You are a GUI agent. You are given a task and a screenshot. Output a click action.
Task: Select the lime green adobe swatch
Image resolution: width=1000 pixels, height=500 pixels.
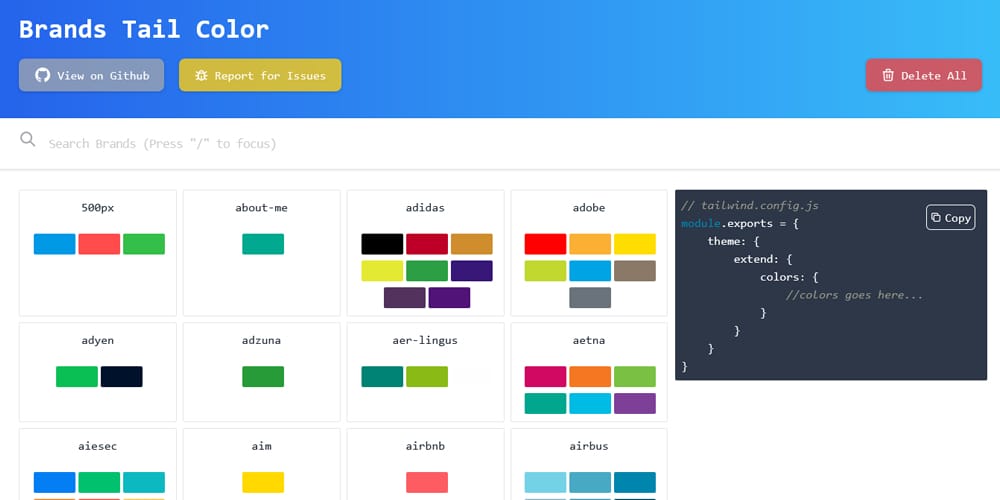[545, 270]
